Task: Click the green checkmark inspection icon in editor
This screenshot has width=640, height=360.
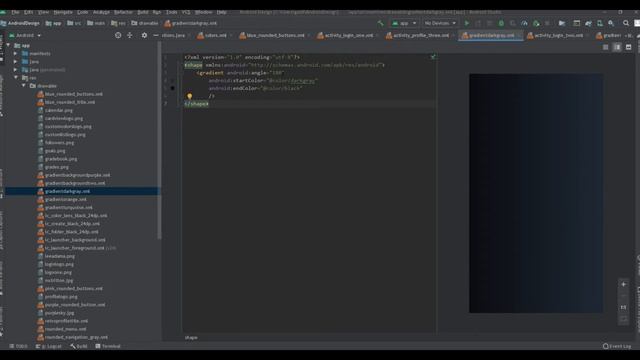Action: 433,57
